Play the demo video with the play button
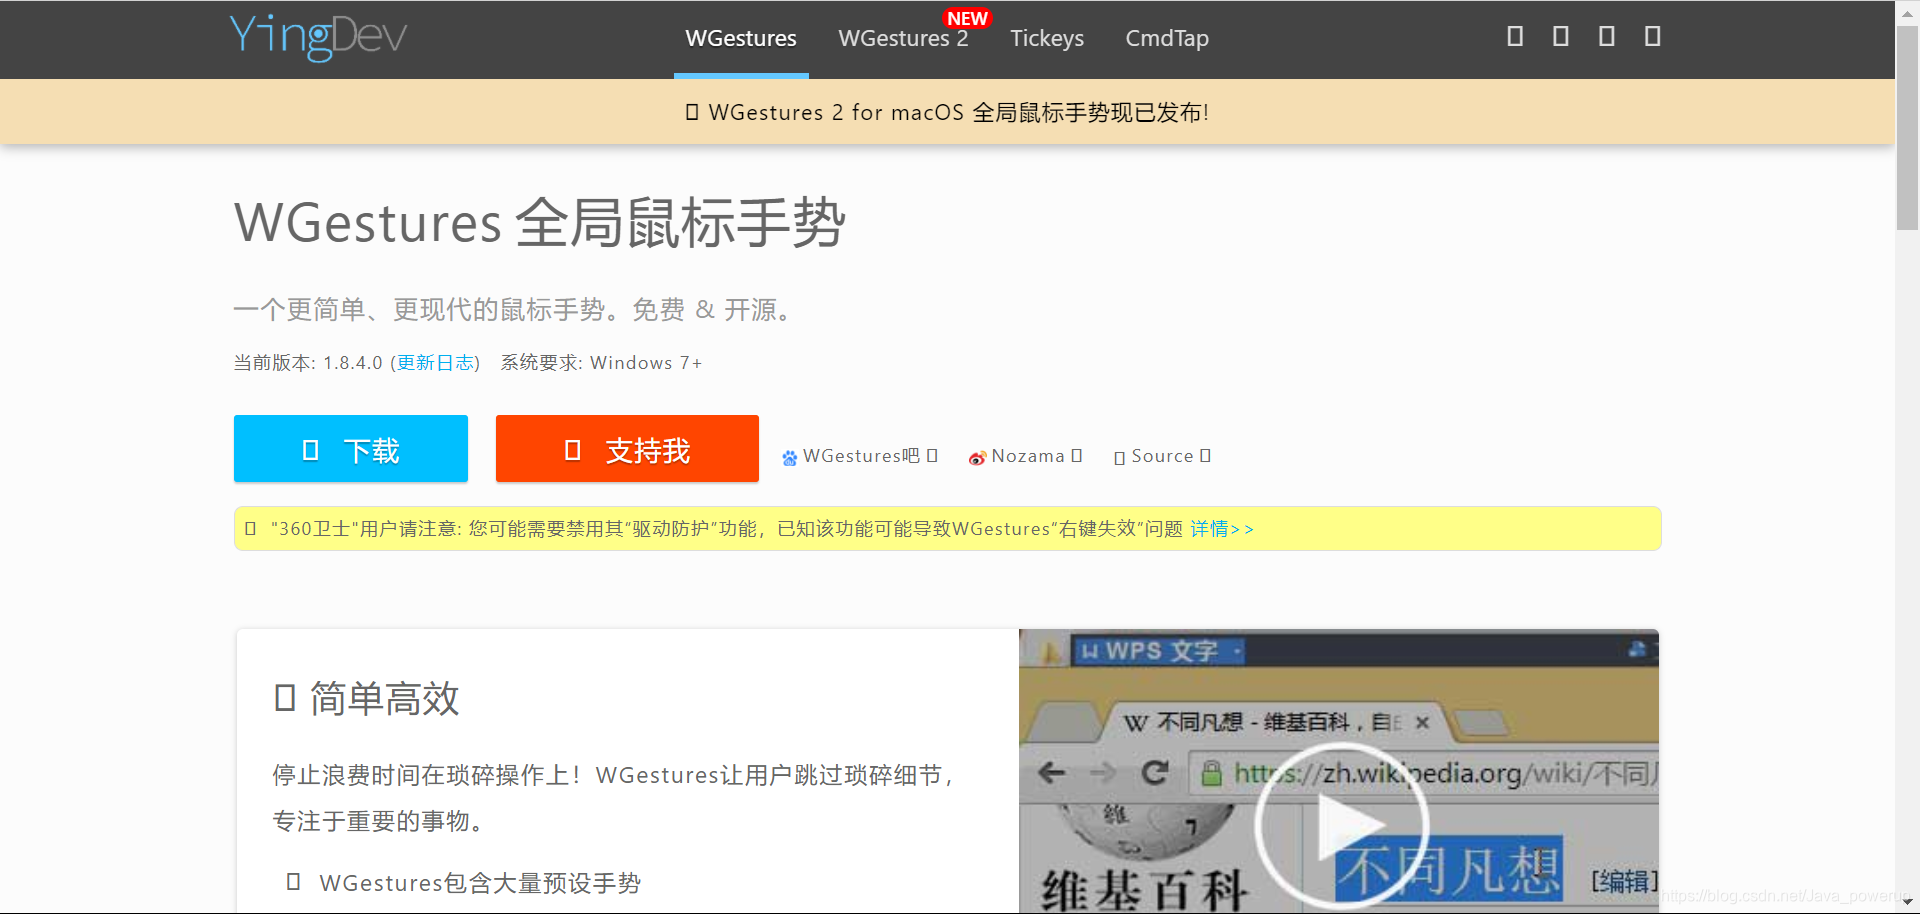1920x914 pixels. (1341, 824)
